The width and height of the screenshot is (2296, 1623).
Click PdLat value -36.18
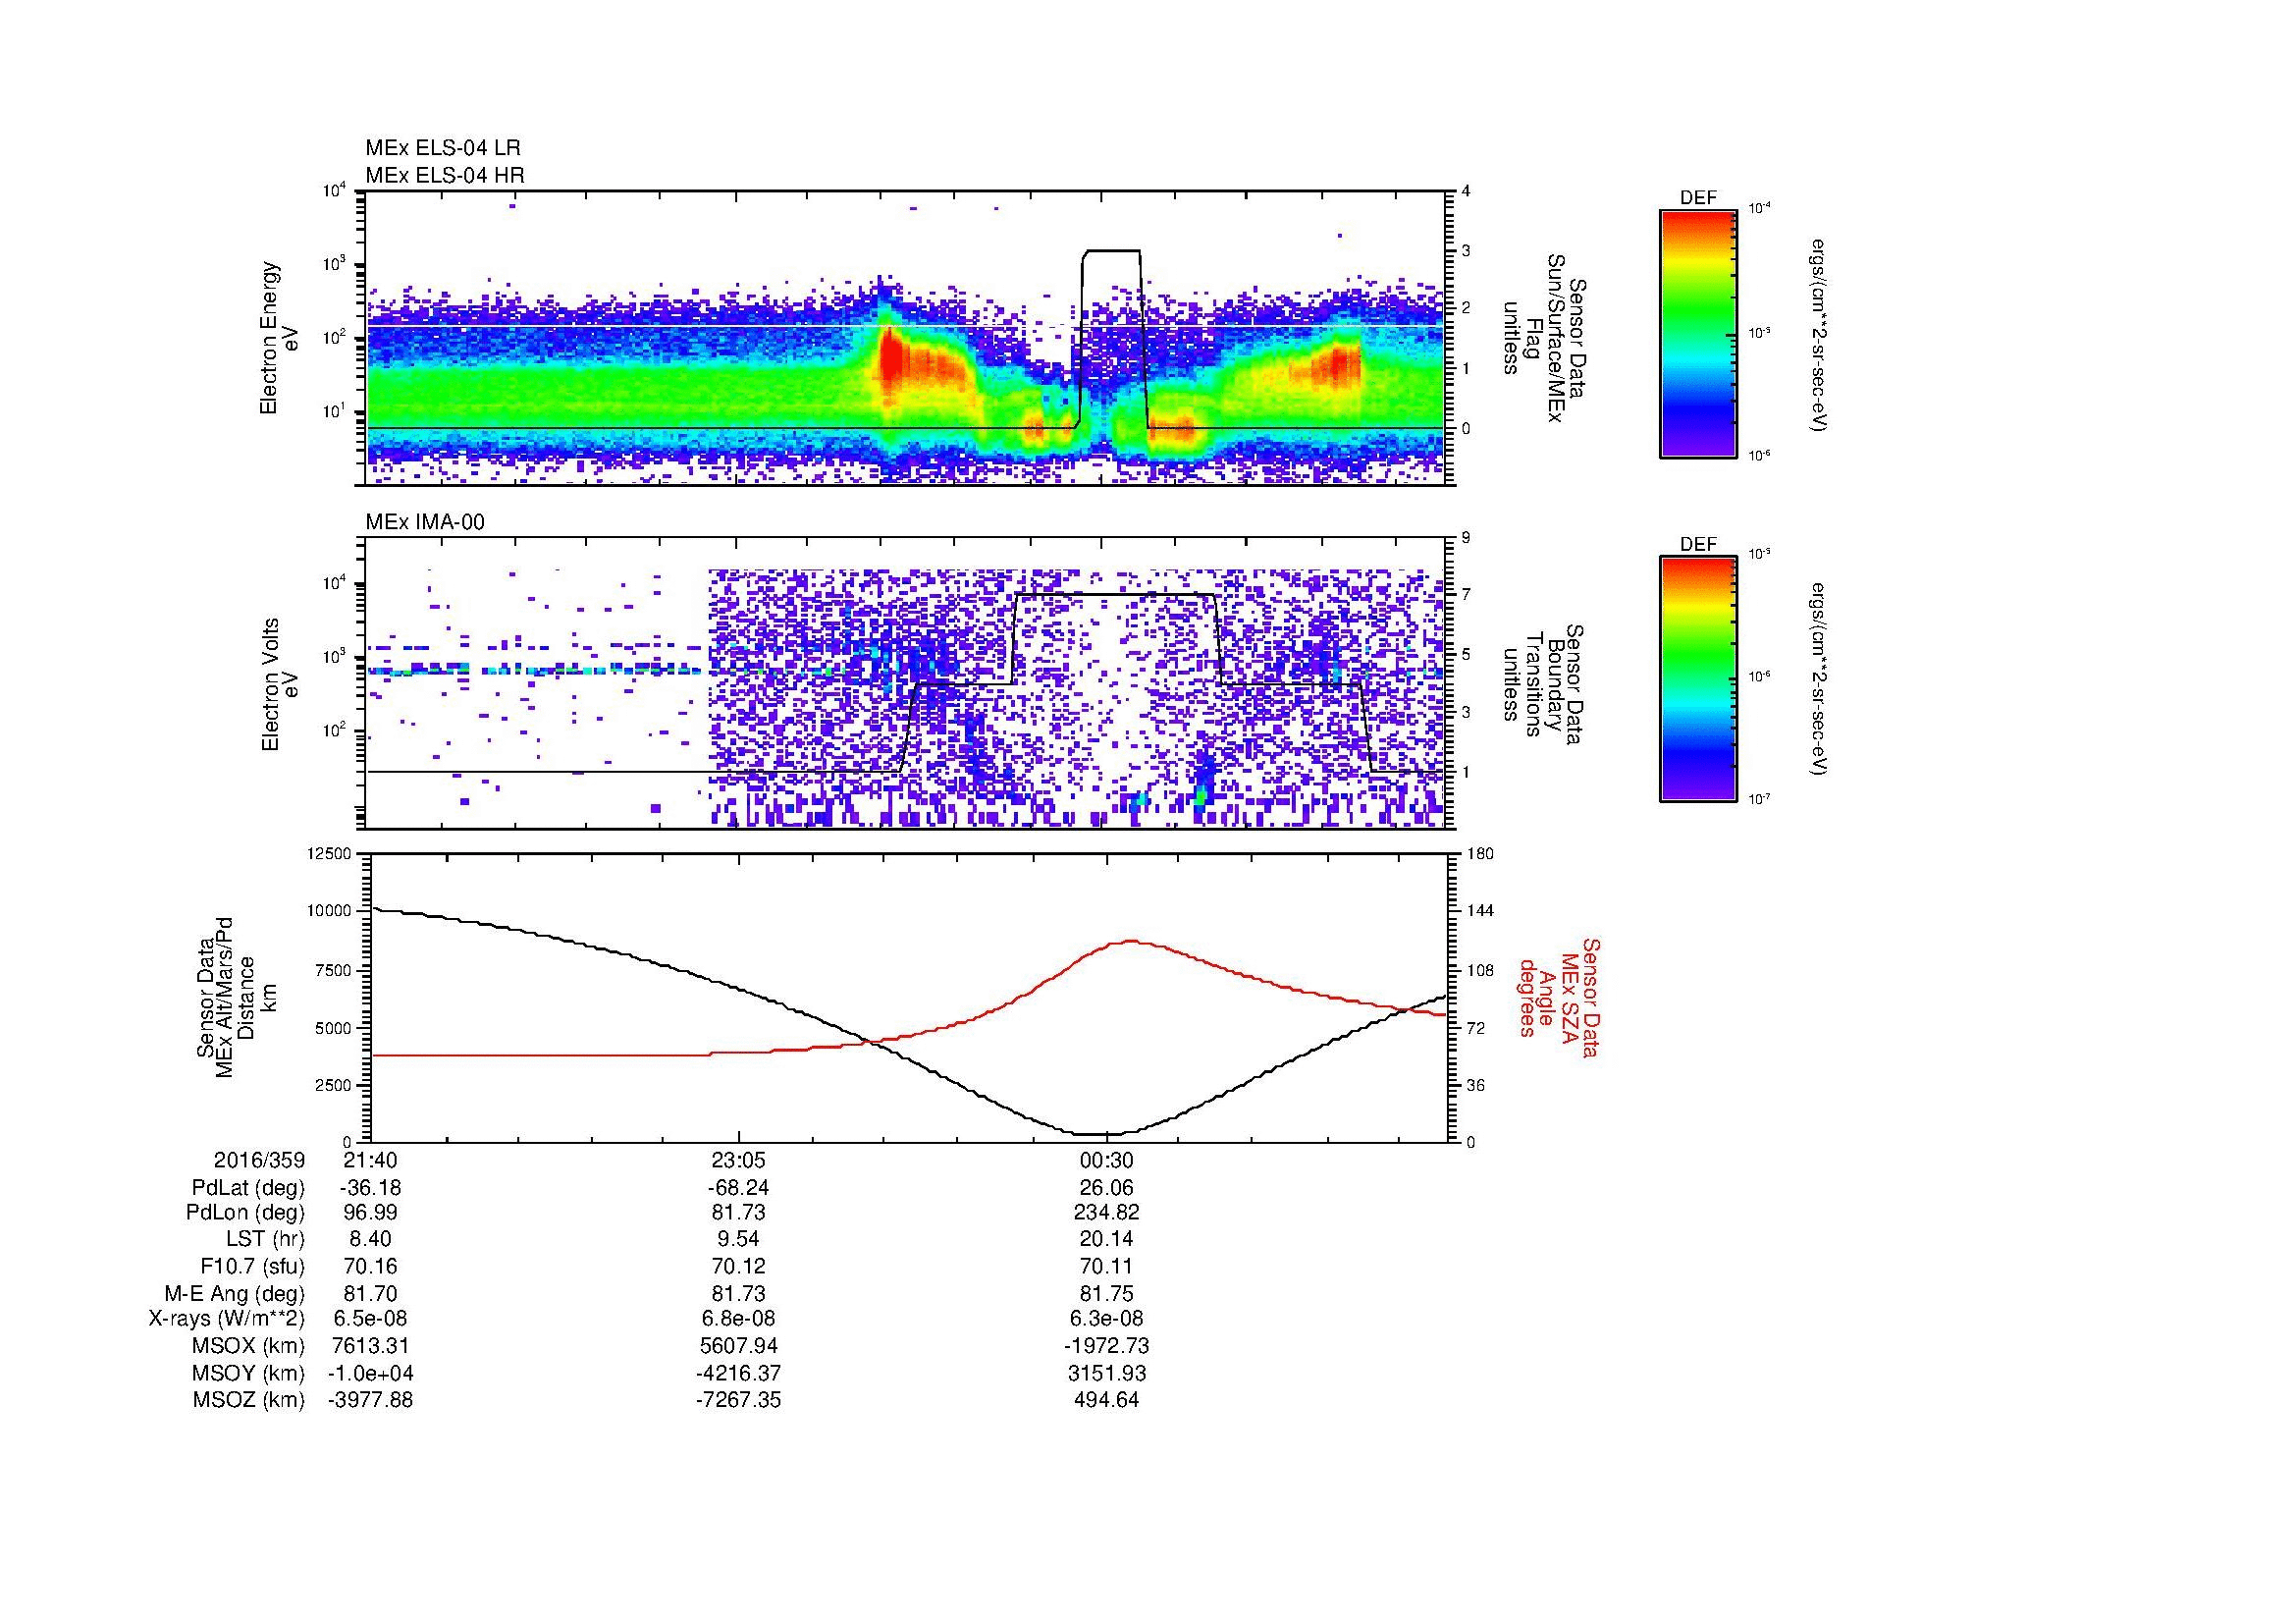click(x=370, y=1188)
